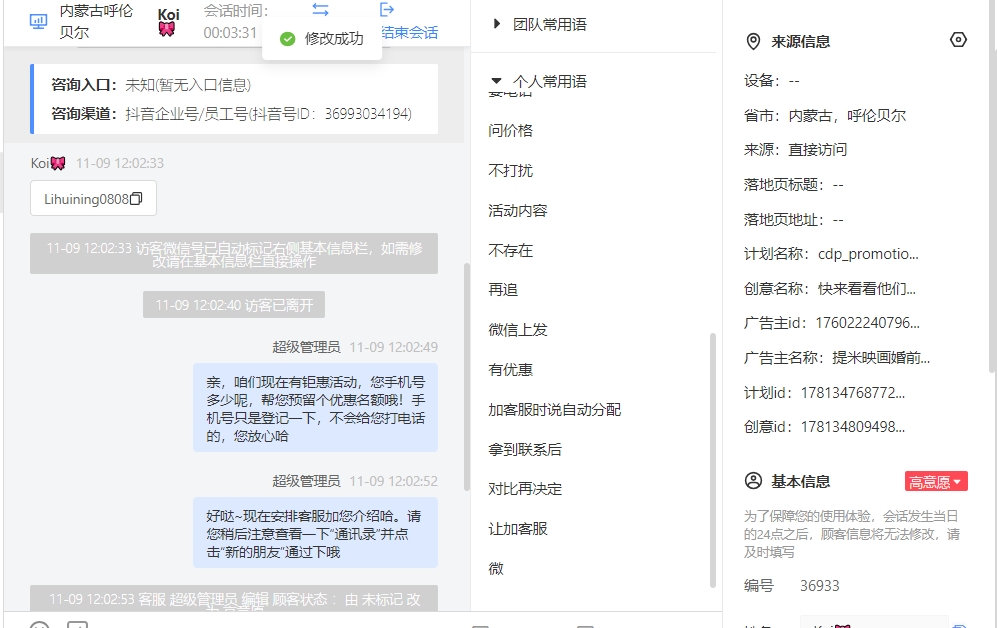Select the quick phrase 对比再决定
The image size is (997, 628).
click(525, 489)
